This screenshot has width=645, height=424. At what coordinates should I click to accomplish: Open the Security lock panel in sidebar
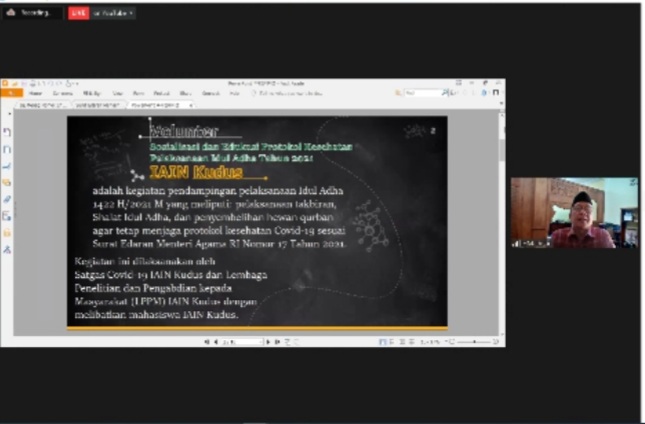(x=7, y=233)
